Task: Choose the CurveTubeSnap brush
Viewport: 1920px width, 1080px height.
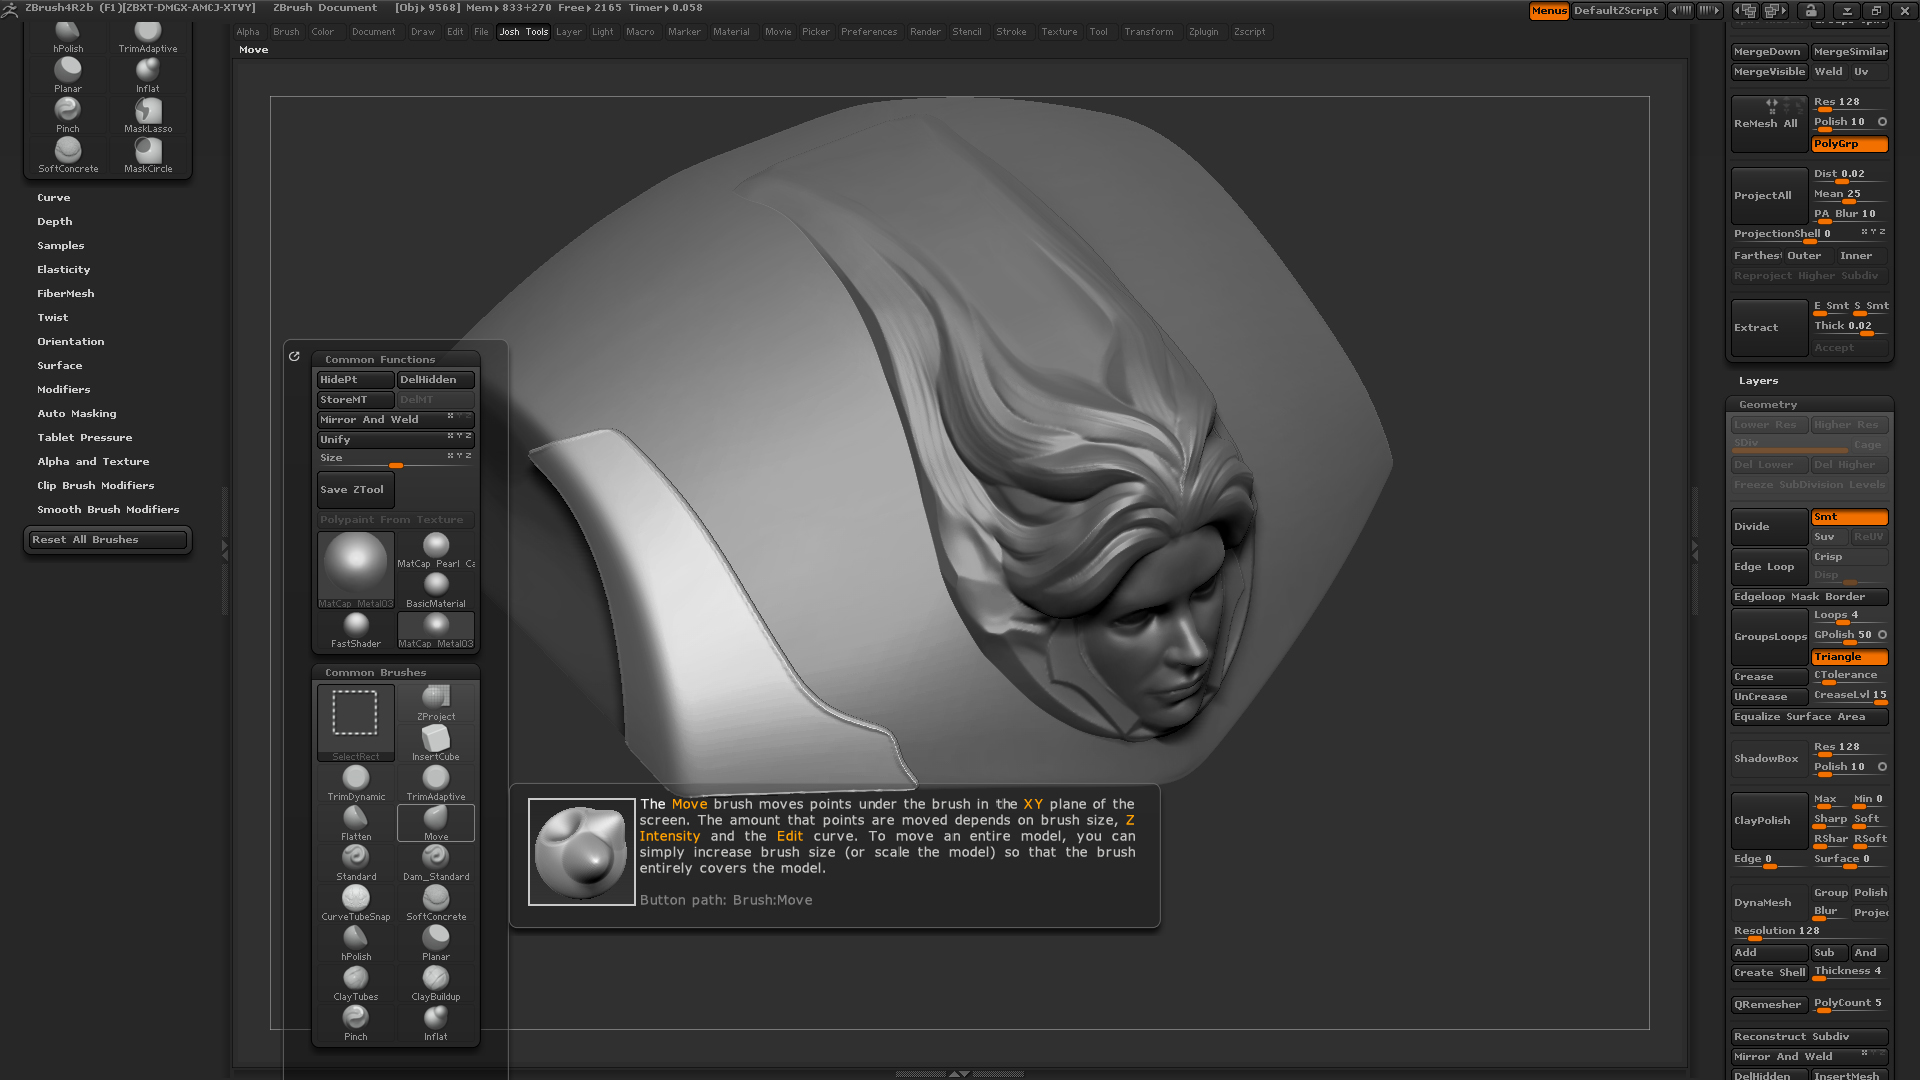Action: point(356,903)
